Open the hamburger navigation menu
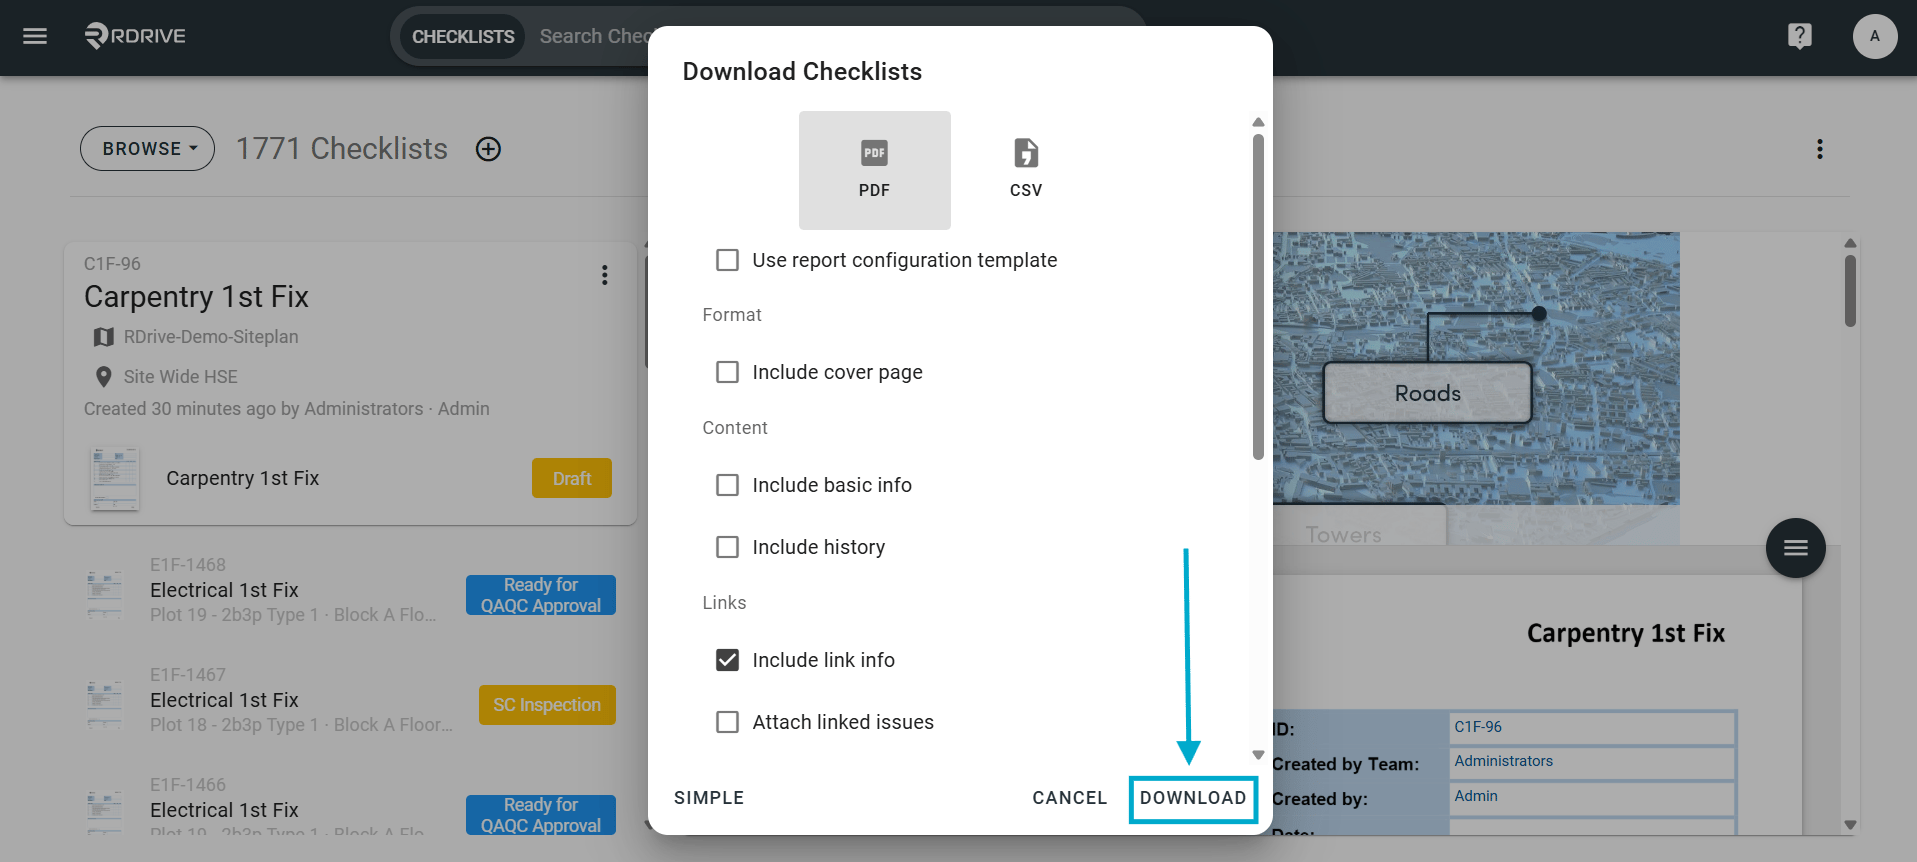Image resolution: width=1917 pixels, height=862 pixels. coord(35,36)
